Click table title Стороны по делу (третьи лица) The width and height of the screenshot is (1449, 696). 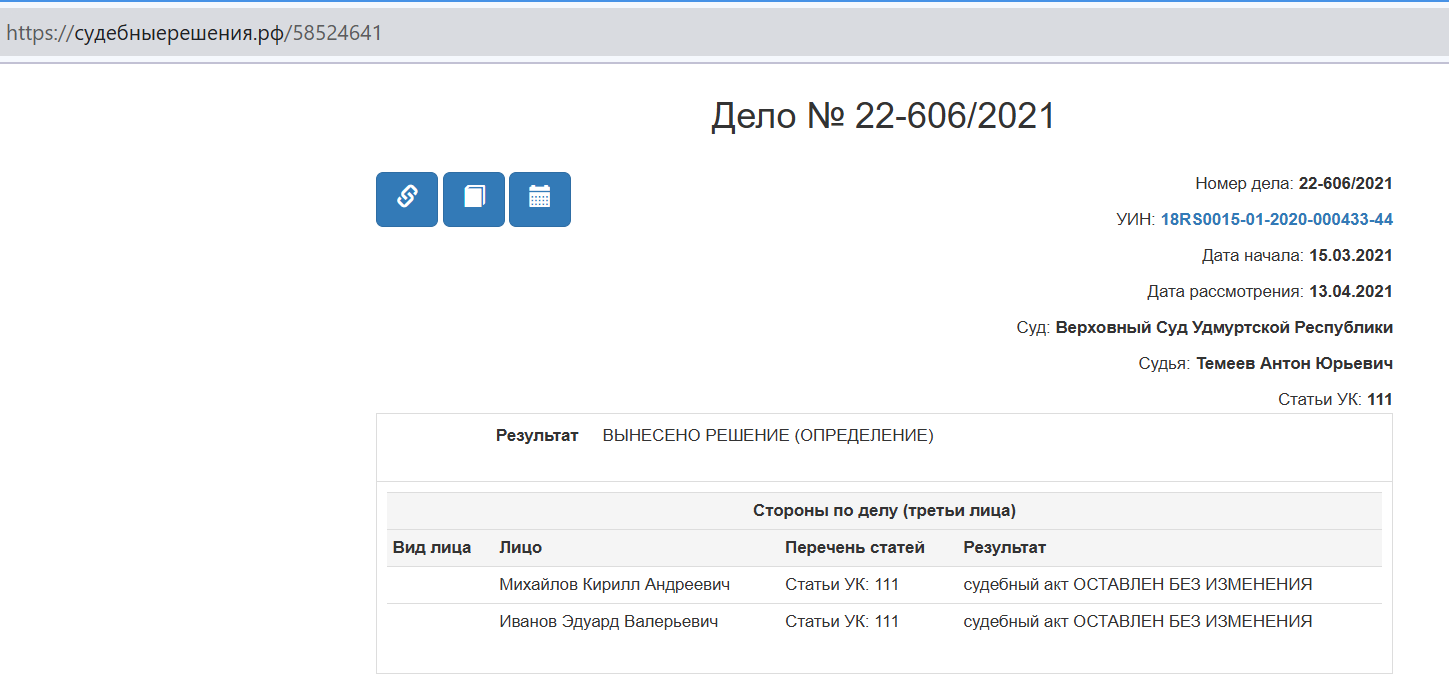click(x=884, y=511)
